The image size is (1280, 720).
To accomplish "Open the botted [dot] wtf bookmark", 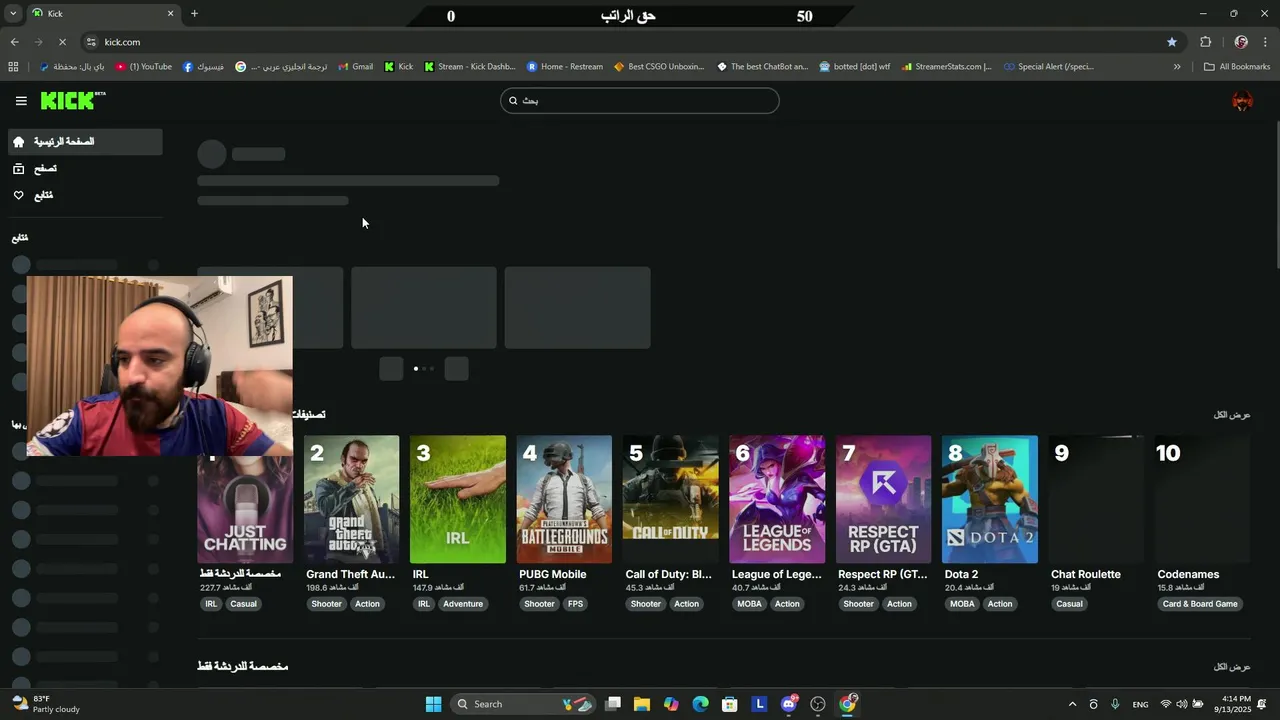I will (854, 67).
